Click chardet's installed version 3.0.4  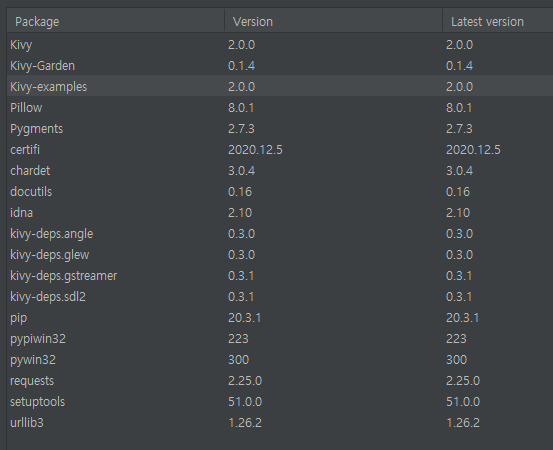[241, 170]
